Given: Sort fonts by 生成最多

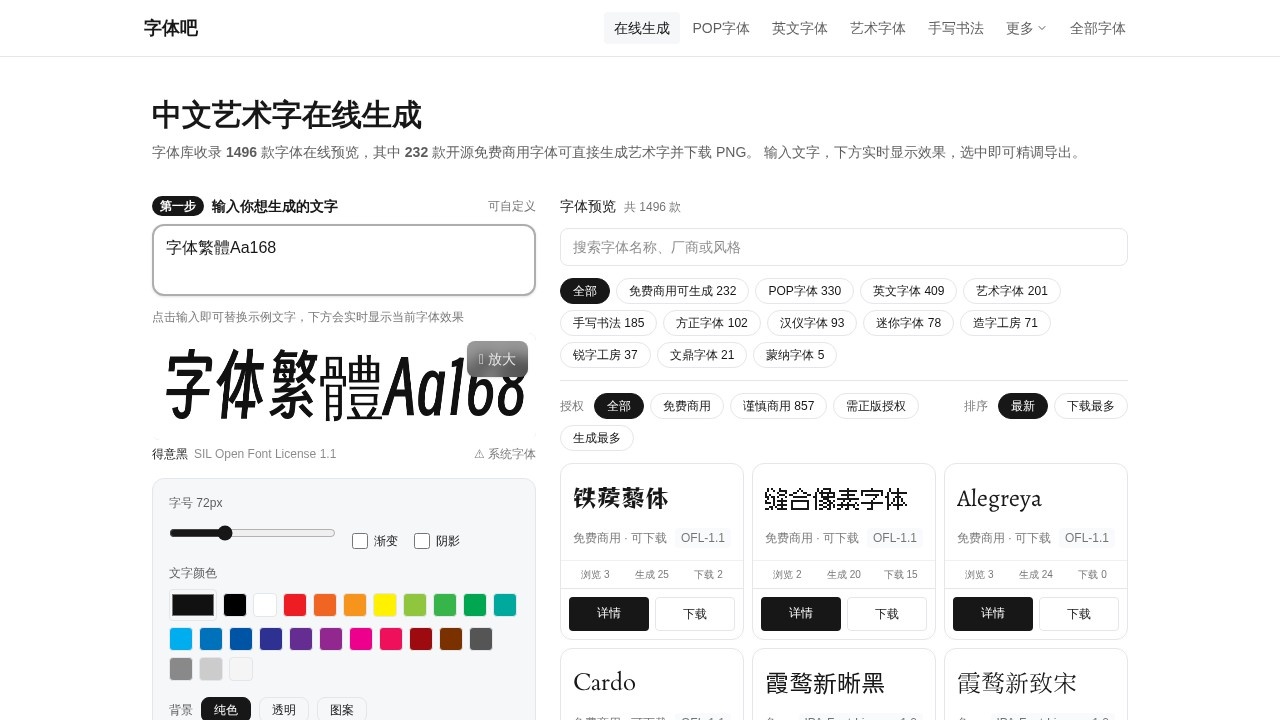Looking at the screenshot, I should pos(597,438).
